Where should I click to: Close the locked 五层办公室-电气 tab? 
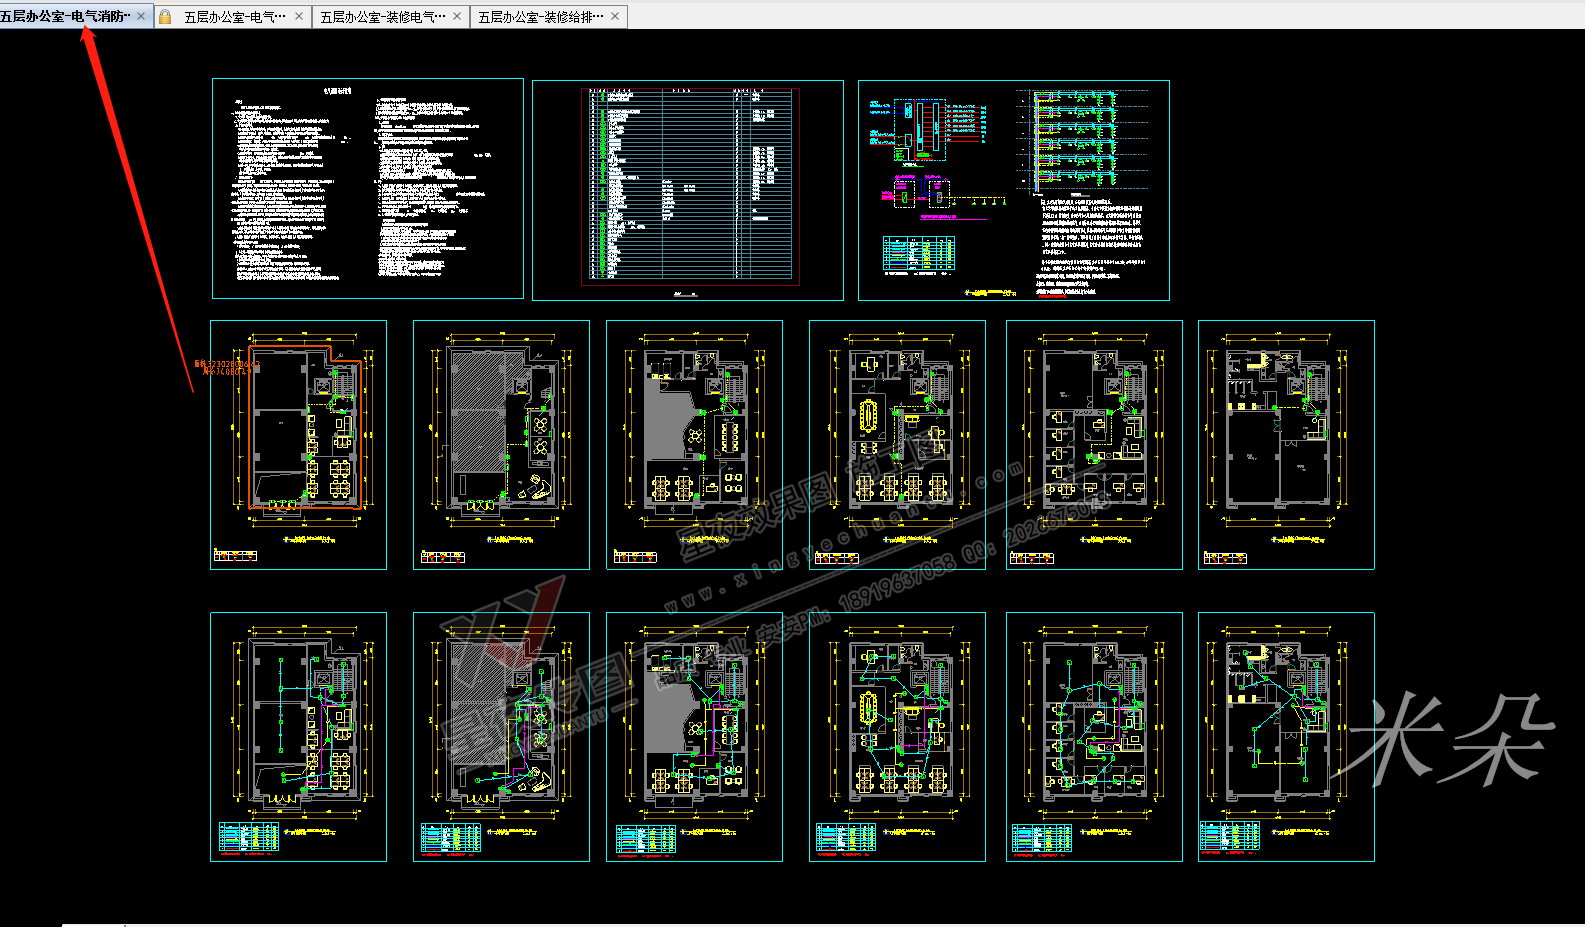(299, 17)
